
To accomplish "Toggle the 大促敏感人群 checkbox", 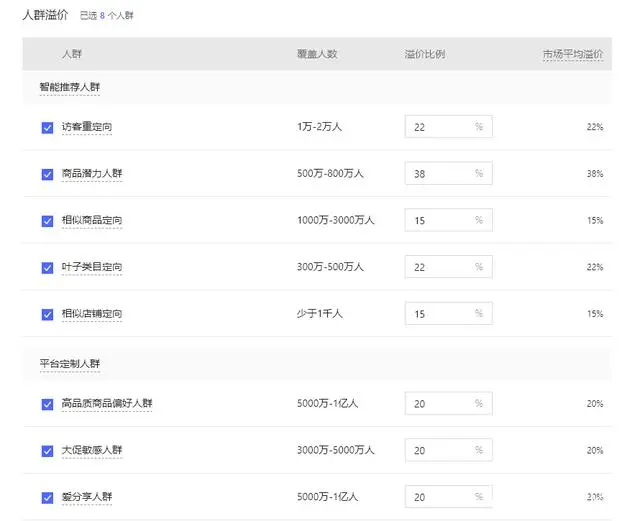I will [x=47, y=451].
